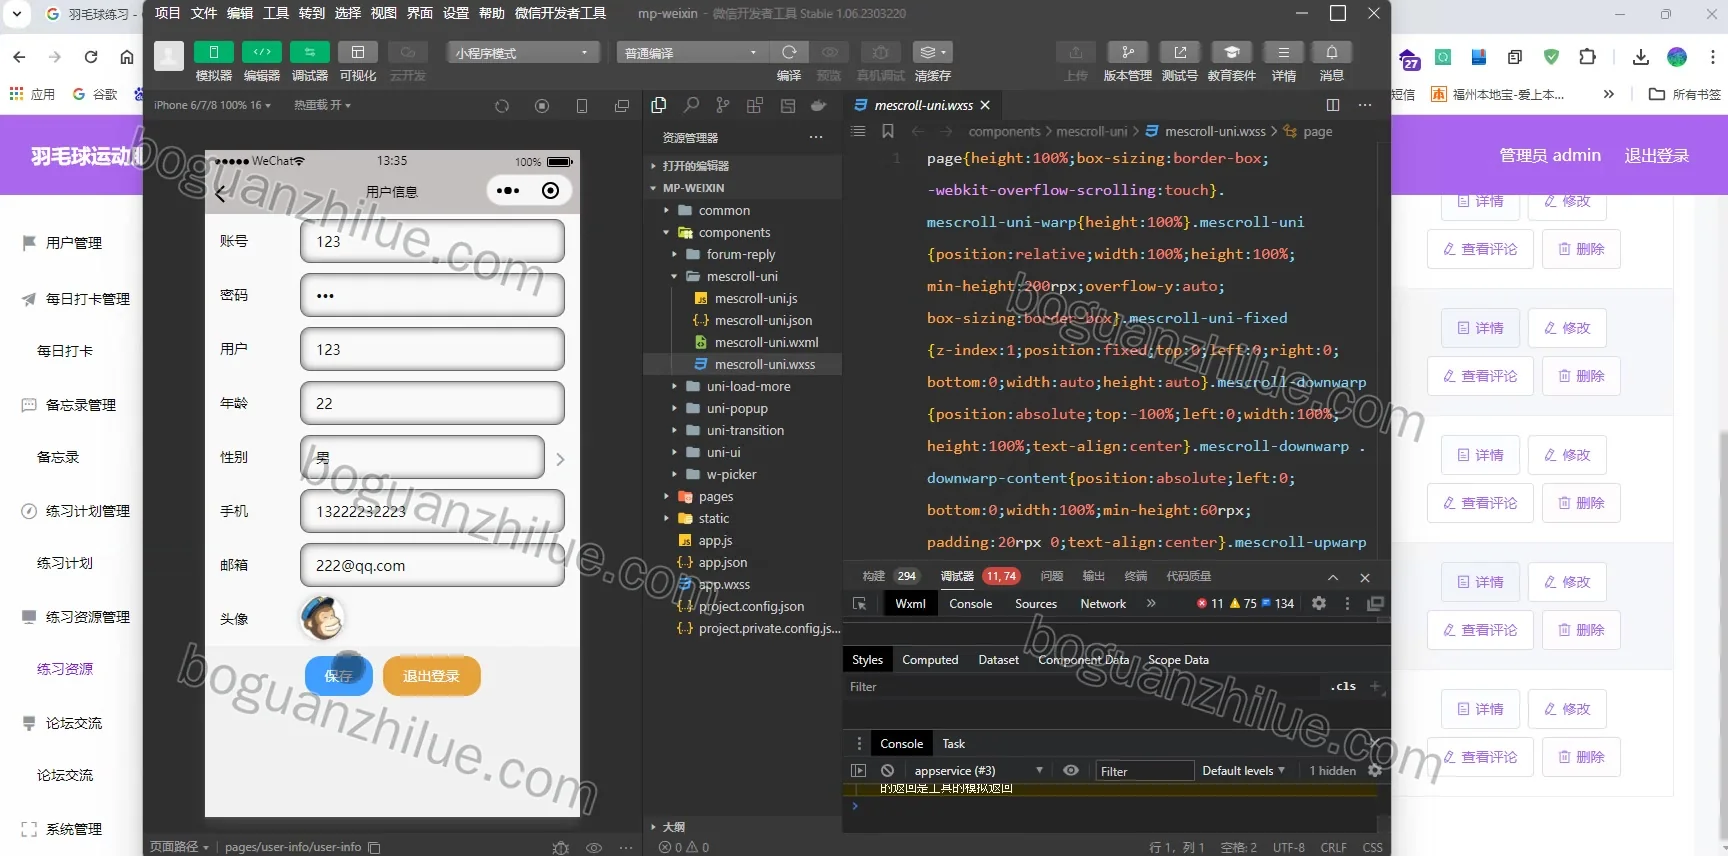Click the search icon in explorer sidebar
The image size is (1728, 856).
[691, 105]
